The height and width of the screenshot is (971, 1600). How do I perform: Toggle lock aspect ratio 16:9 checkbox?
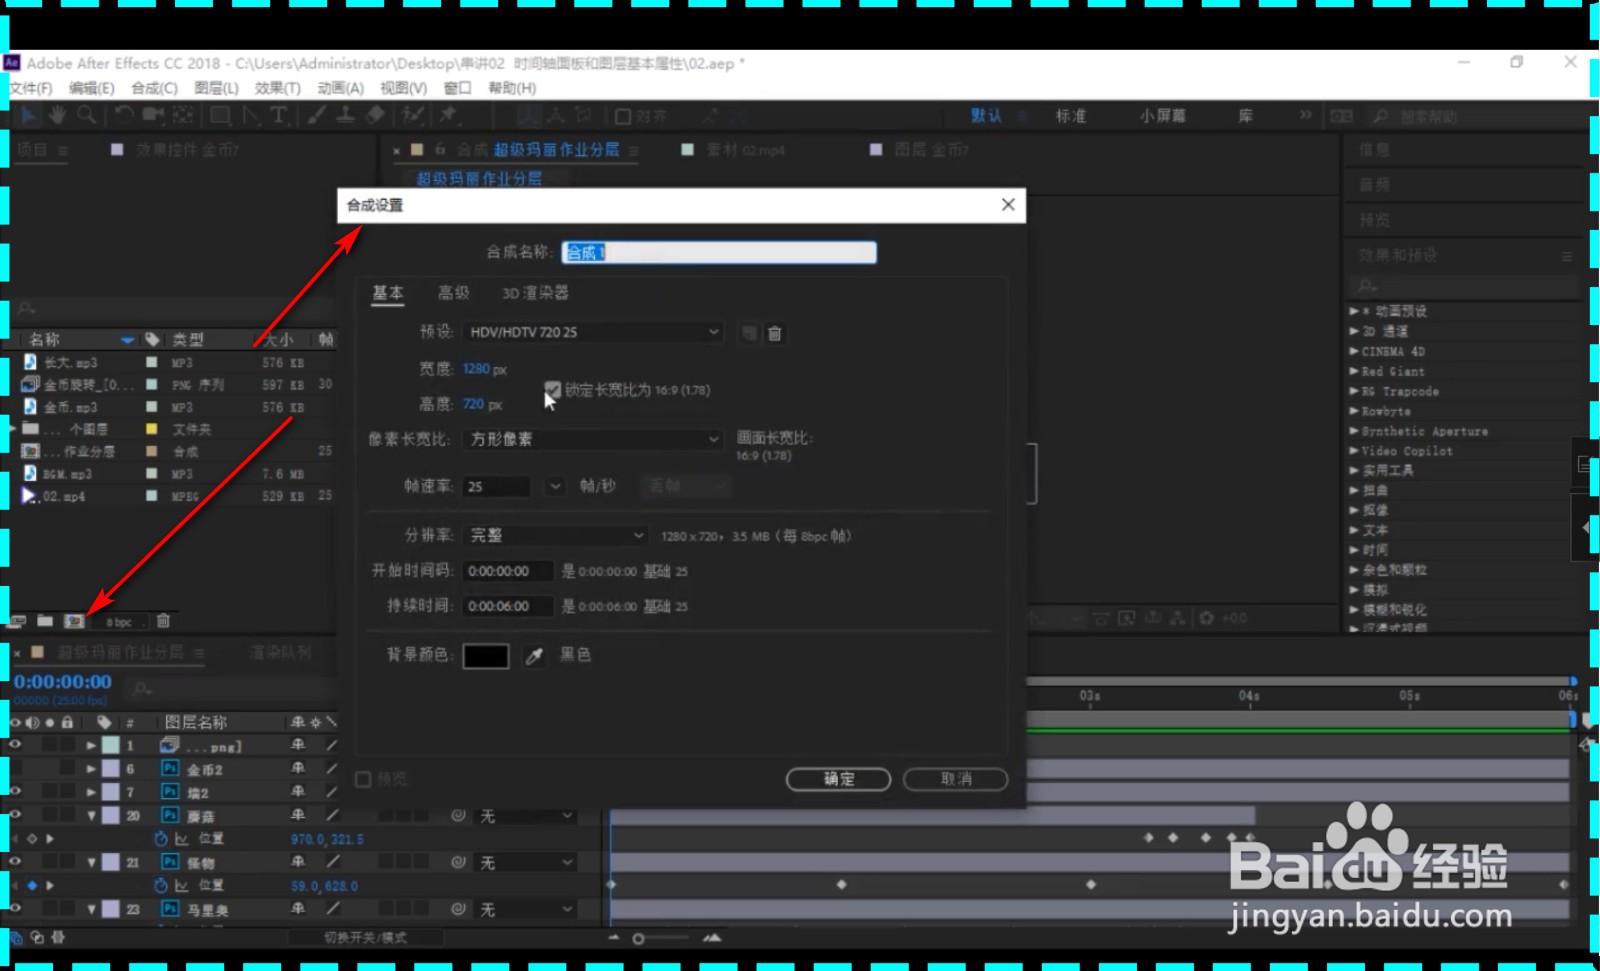[553, 389]
